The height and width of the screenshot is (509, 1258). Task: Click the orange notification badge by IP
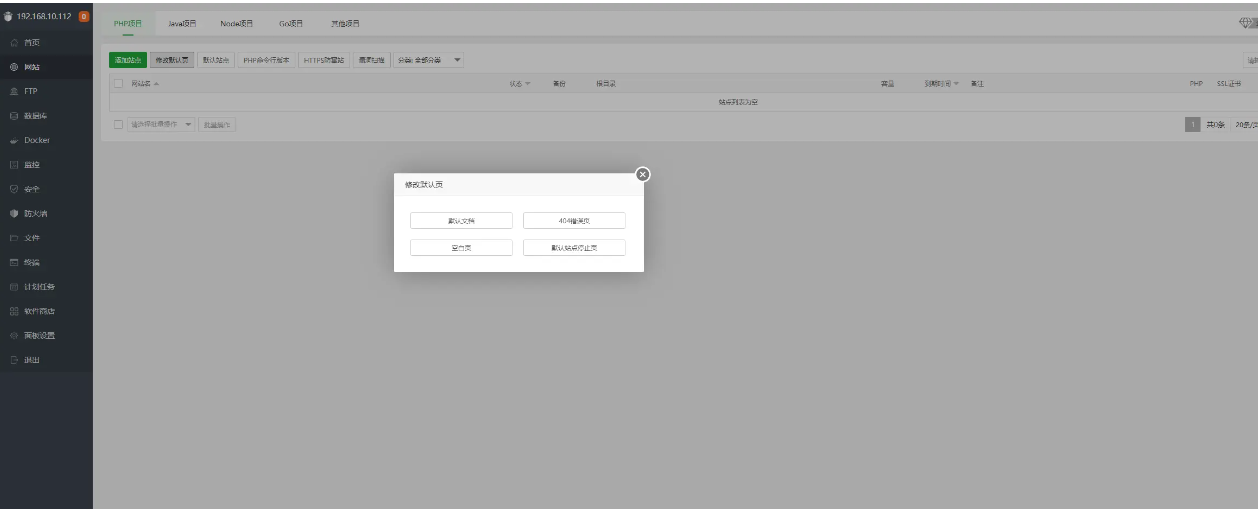pos(84,16)
